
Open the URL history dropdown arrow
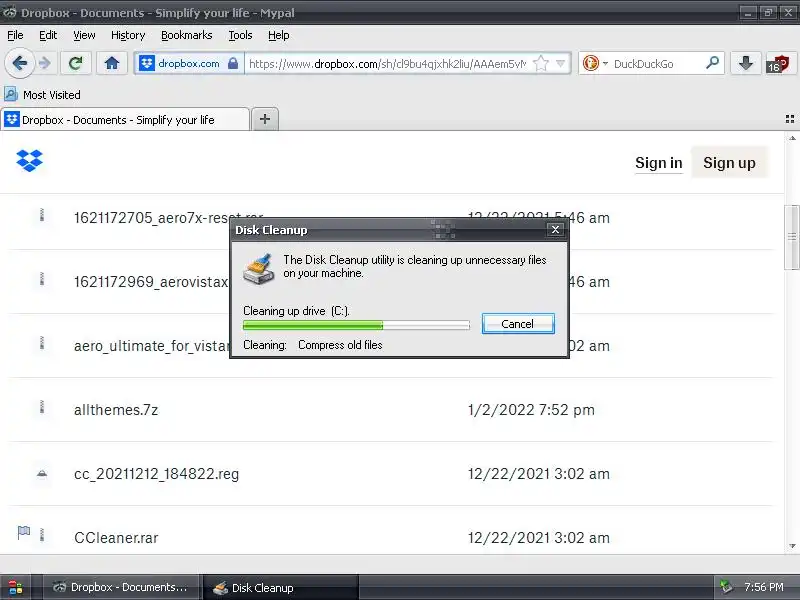click(x=561, y=63)
